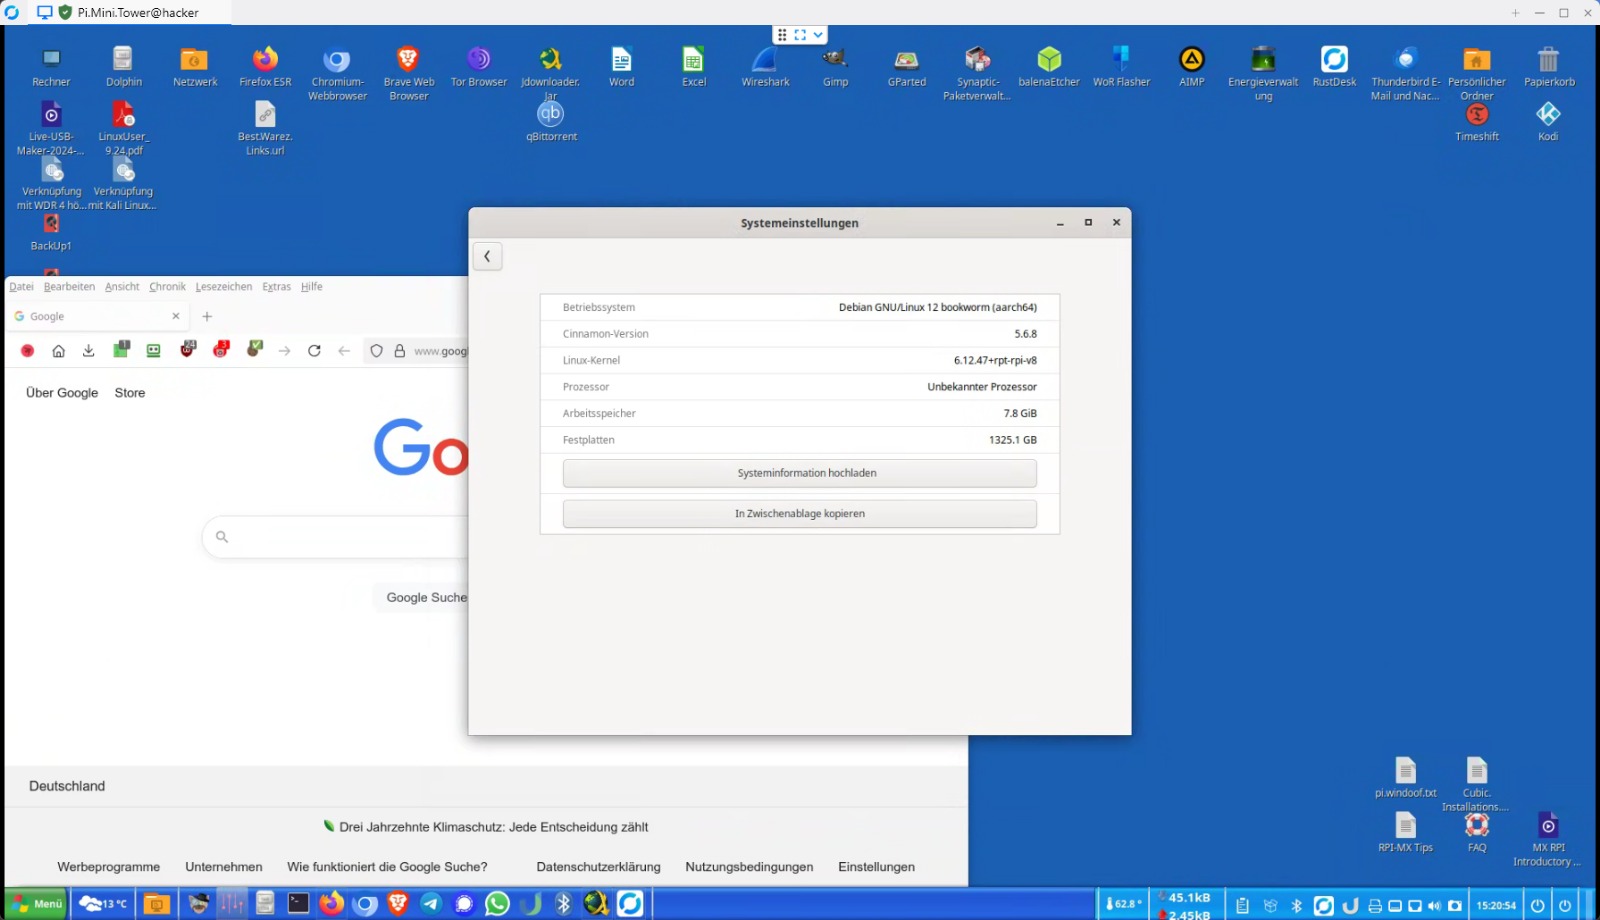The width and height of the screenshot is (1600, 920).
Task: Click the screenshot camera tray icon
Action: point(1455,906)
